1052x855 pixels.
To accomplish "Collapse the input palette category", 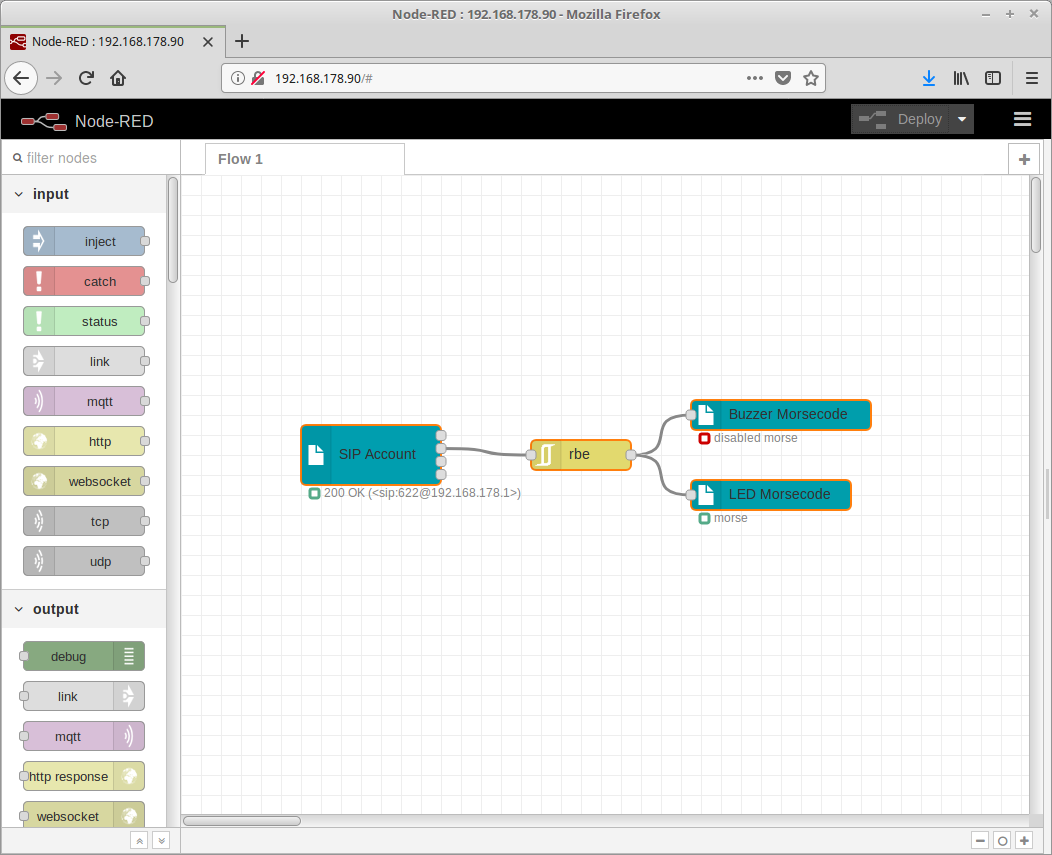I will (19, 194).
